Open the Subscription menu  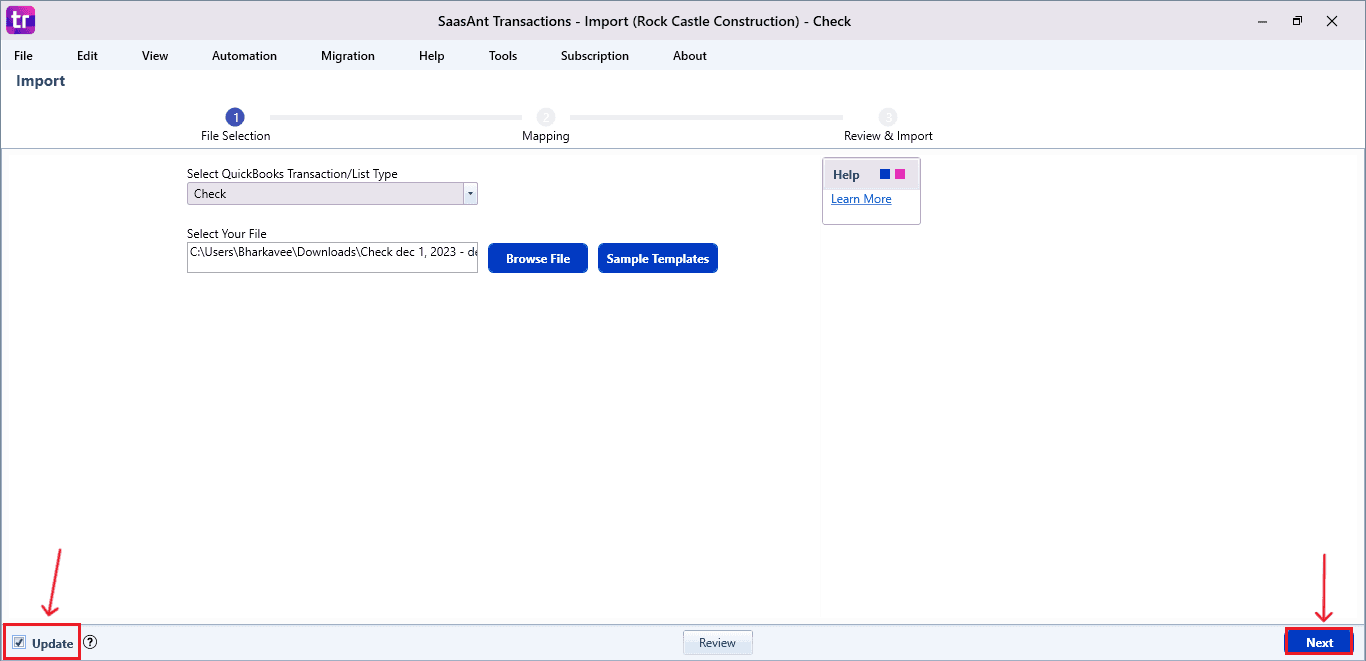(x=595, y=56)
